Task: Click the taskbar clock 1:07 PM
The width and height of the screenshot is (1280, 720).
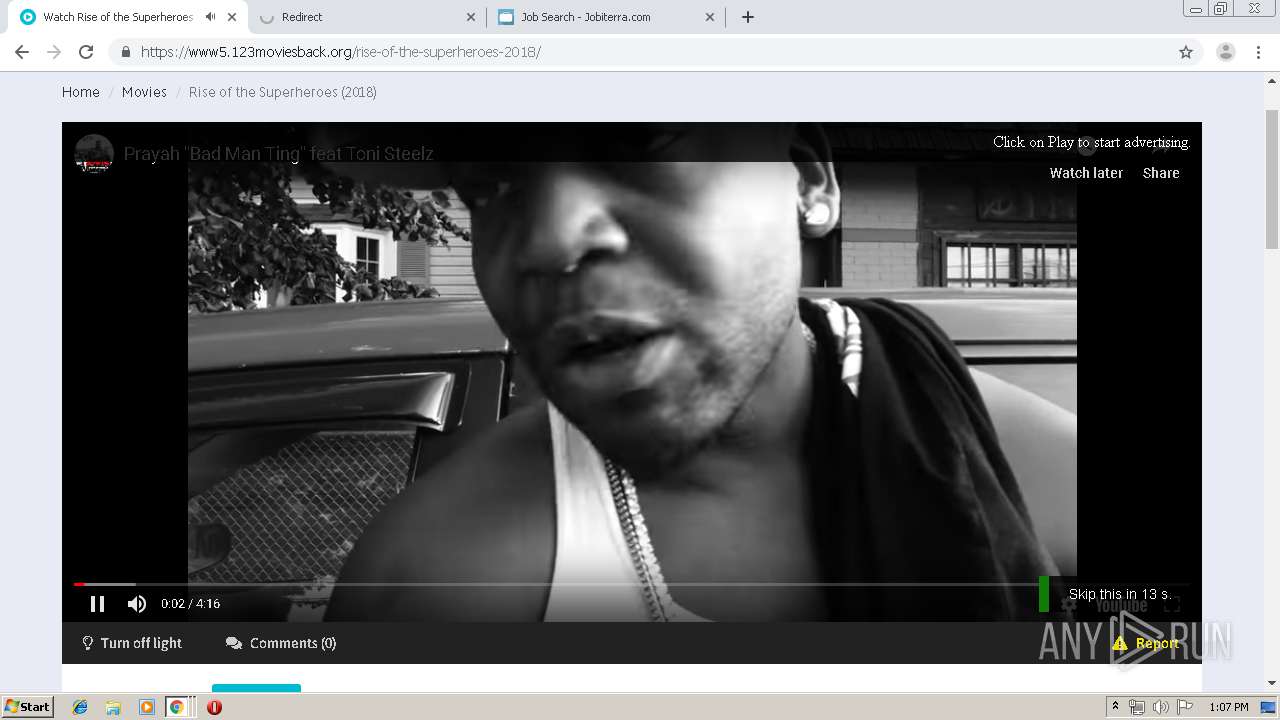Action: coord(1229,707)
